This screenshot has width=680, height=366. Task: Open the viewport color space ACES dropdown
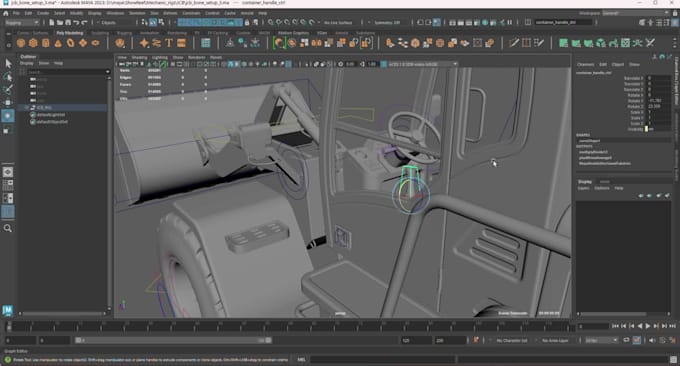click(422, 64)
